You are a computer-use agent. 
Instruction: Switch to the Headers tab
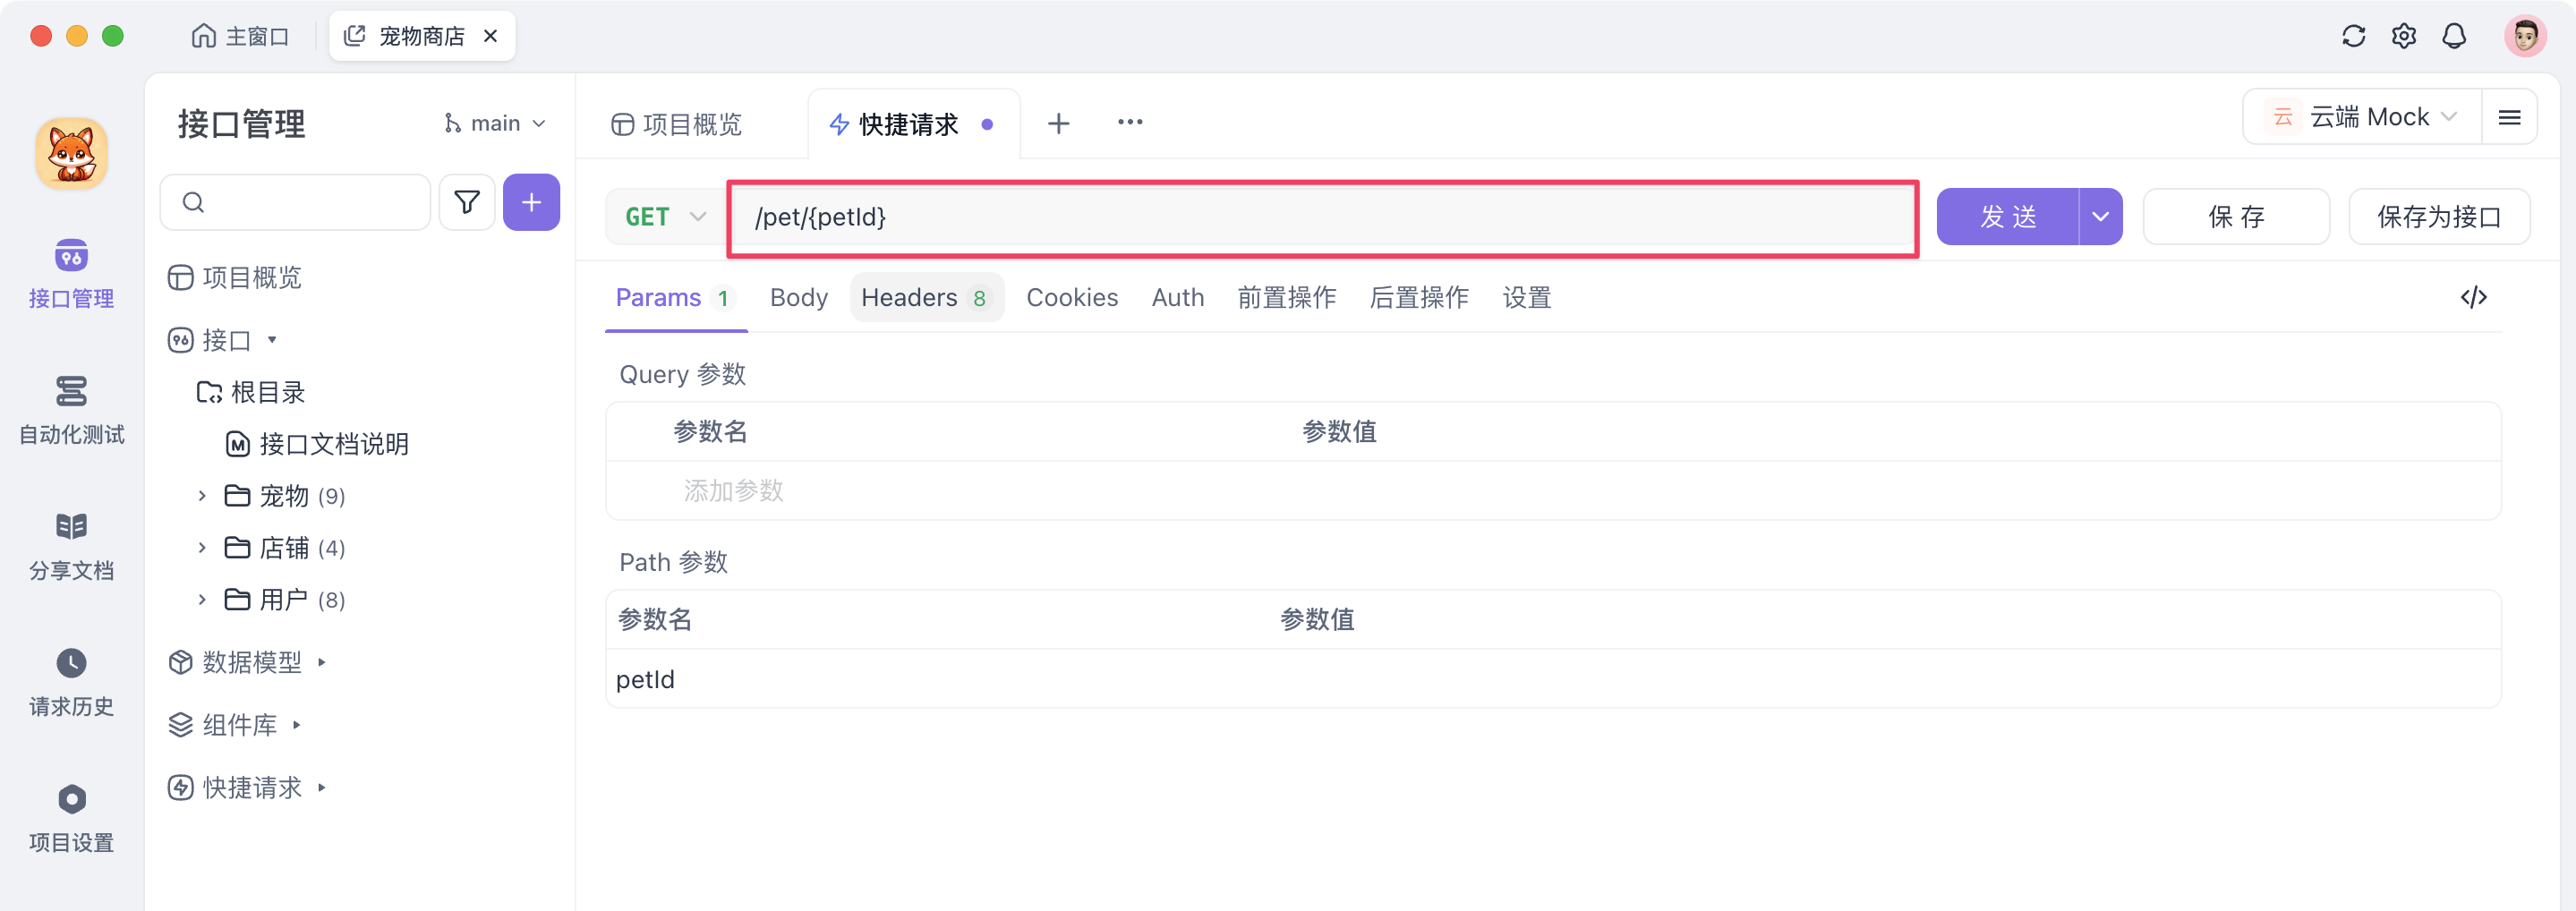tap(911, 297)
